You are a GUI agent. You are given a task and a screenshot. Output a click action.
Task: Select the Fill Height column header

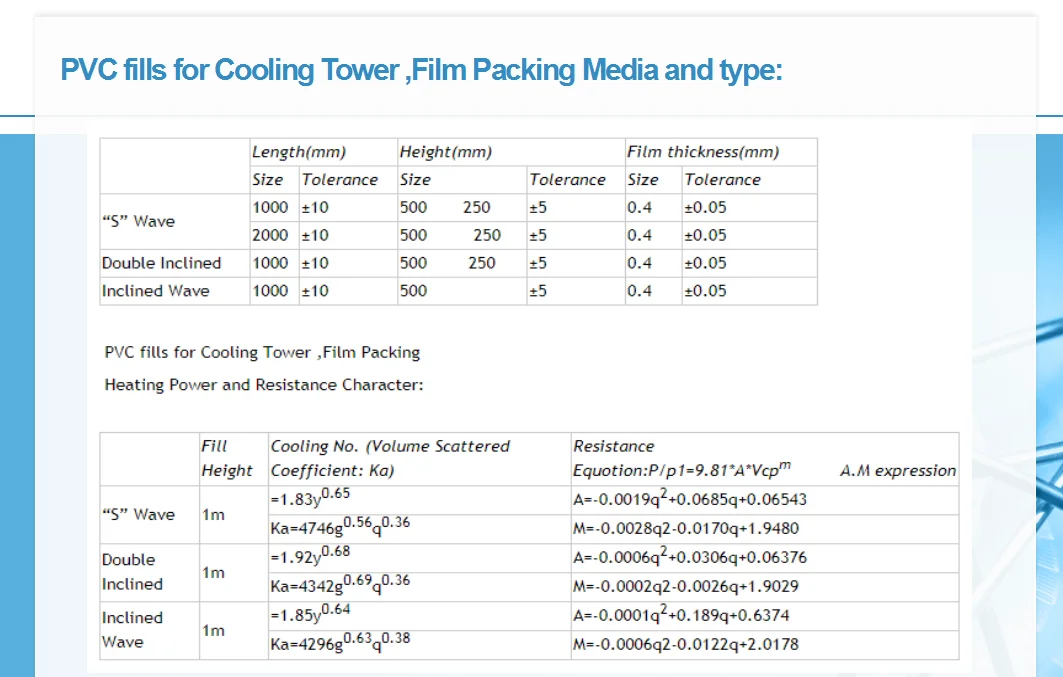(x=226, y=458)
